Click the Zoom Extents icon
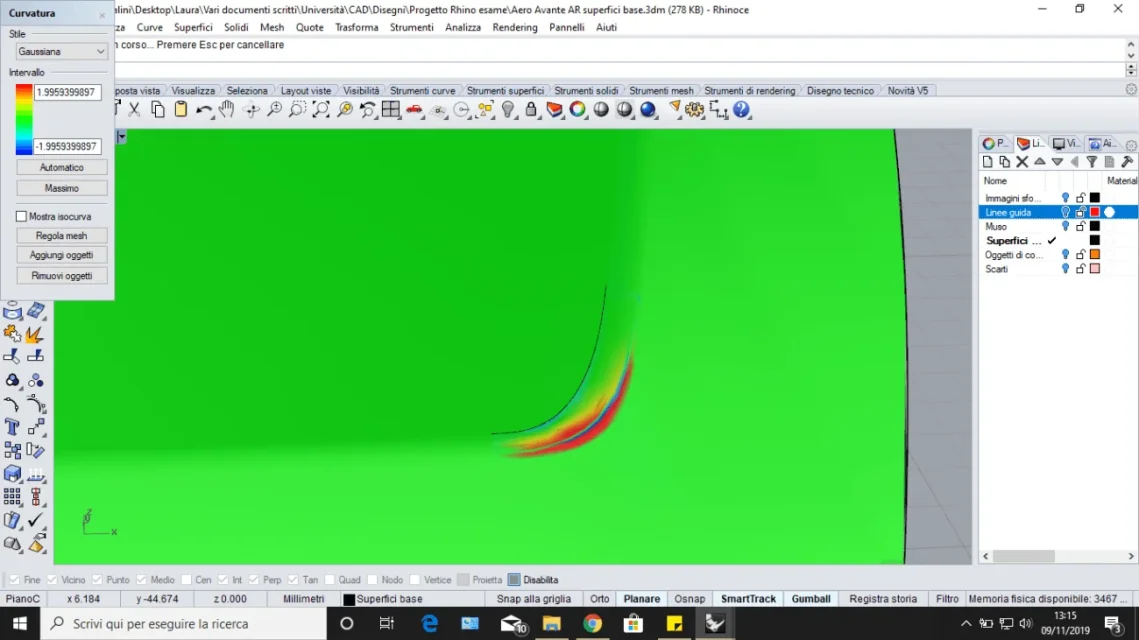Image resolution: width=1139 pixels, height=640 pixels. click(321, 110)
